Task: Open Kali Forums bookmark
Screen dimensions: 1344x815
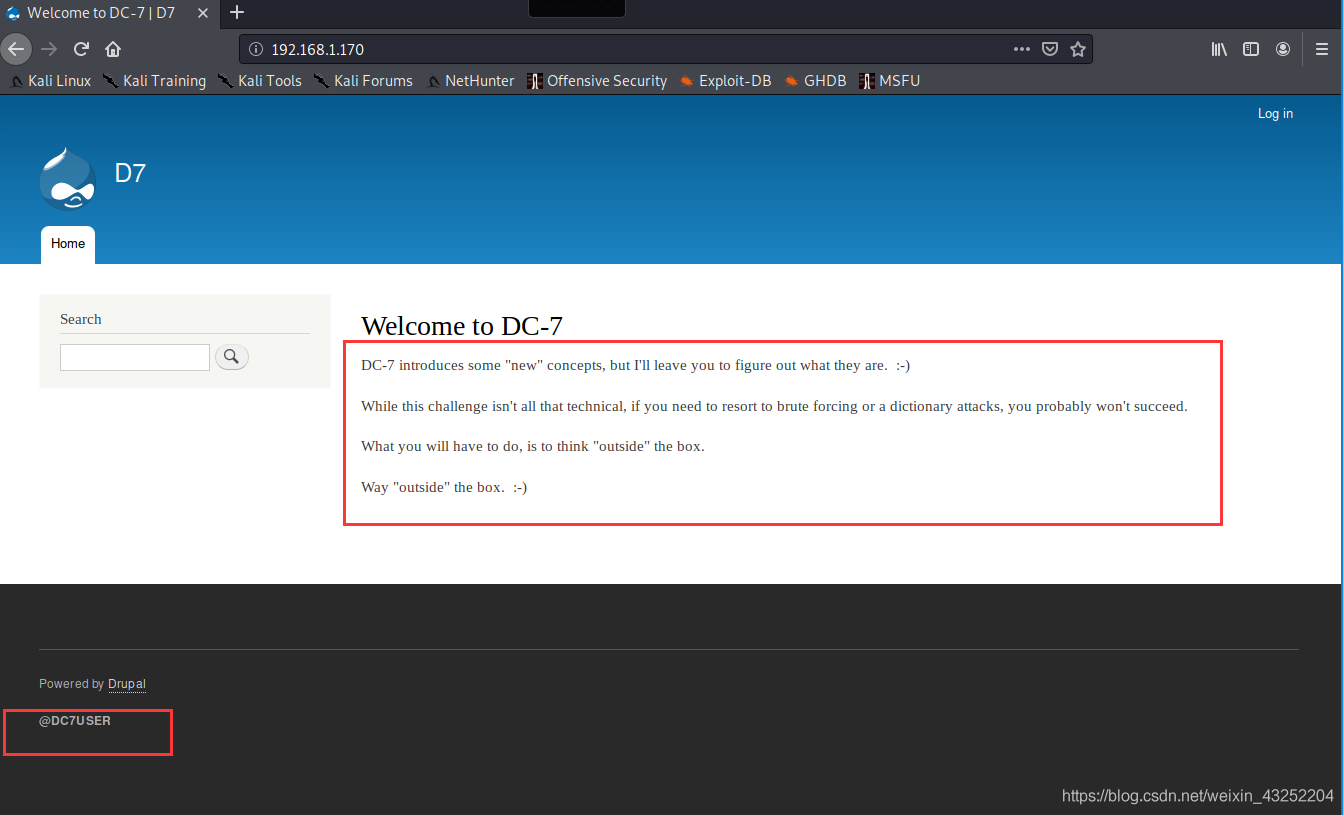Action: coord(363,81)
